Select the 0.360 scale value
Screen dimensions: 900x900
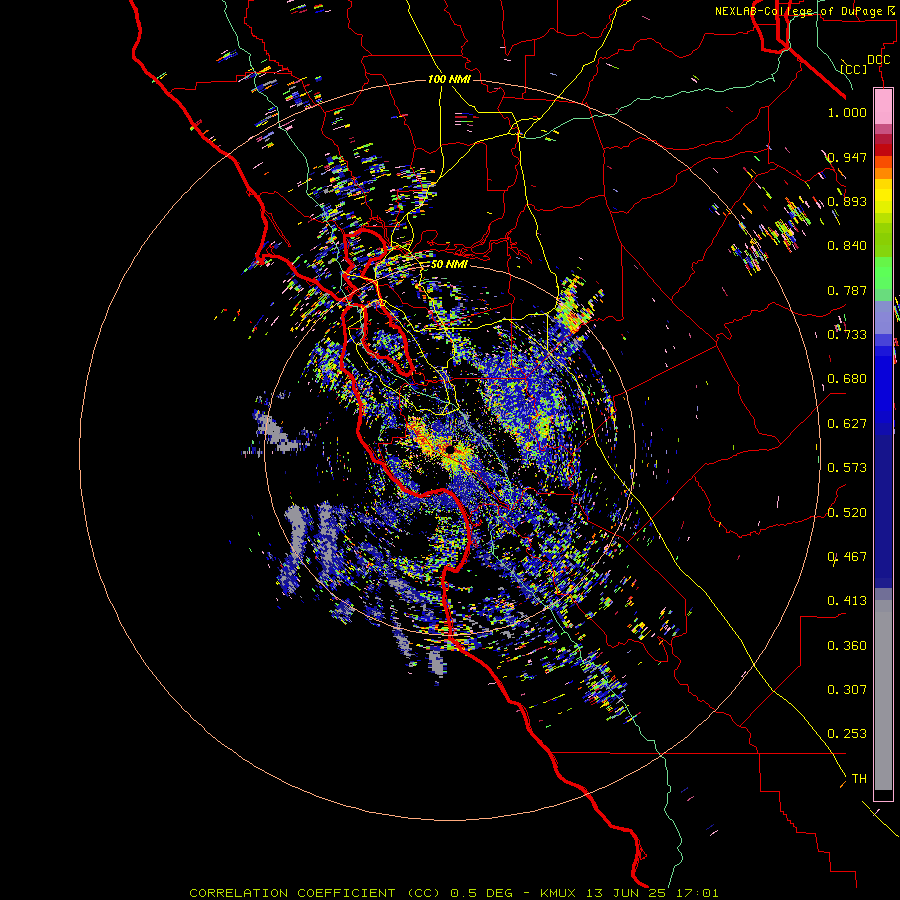[x=847, y=646]
